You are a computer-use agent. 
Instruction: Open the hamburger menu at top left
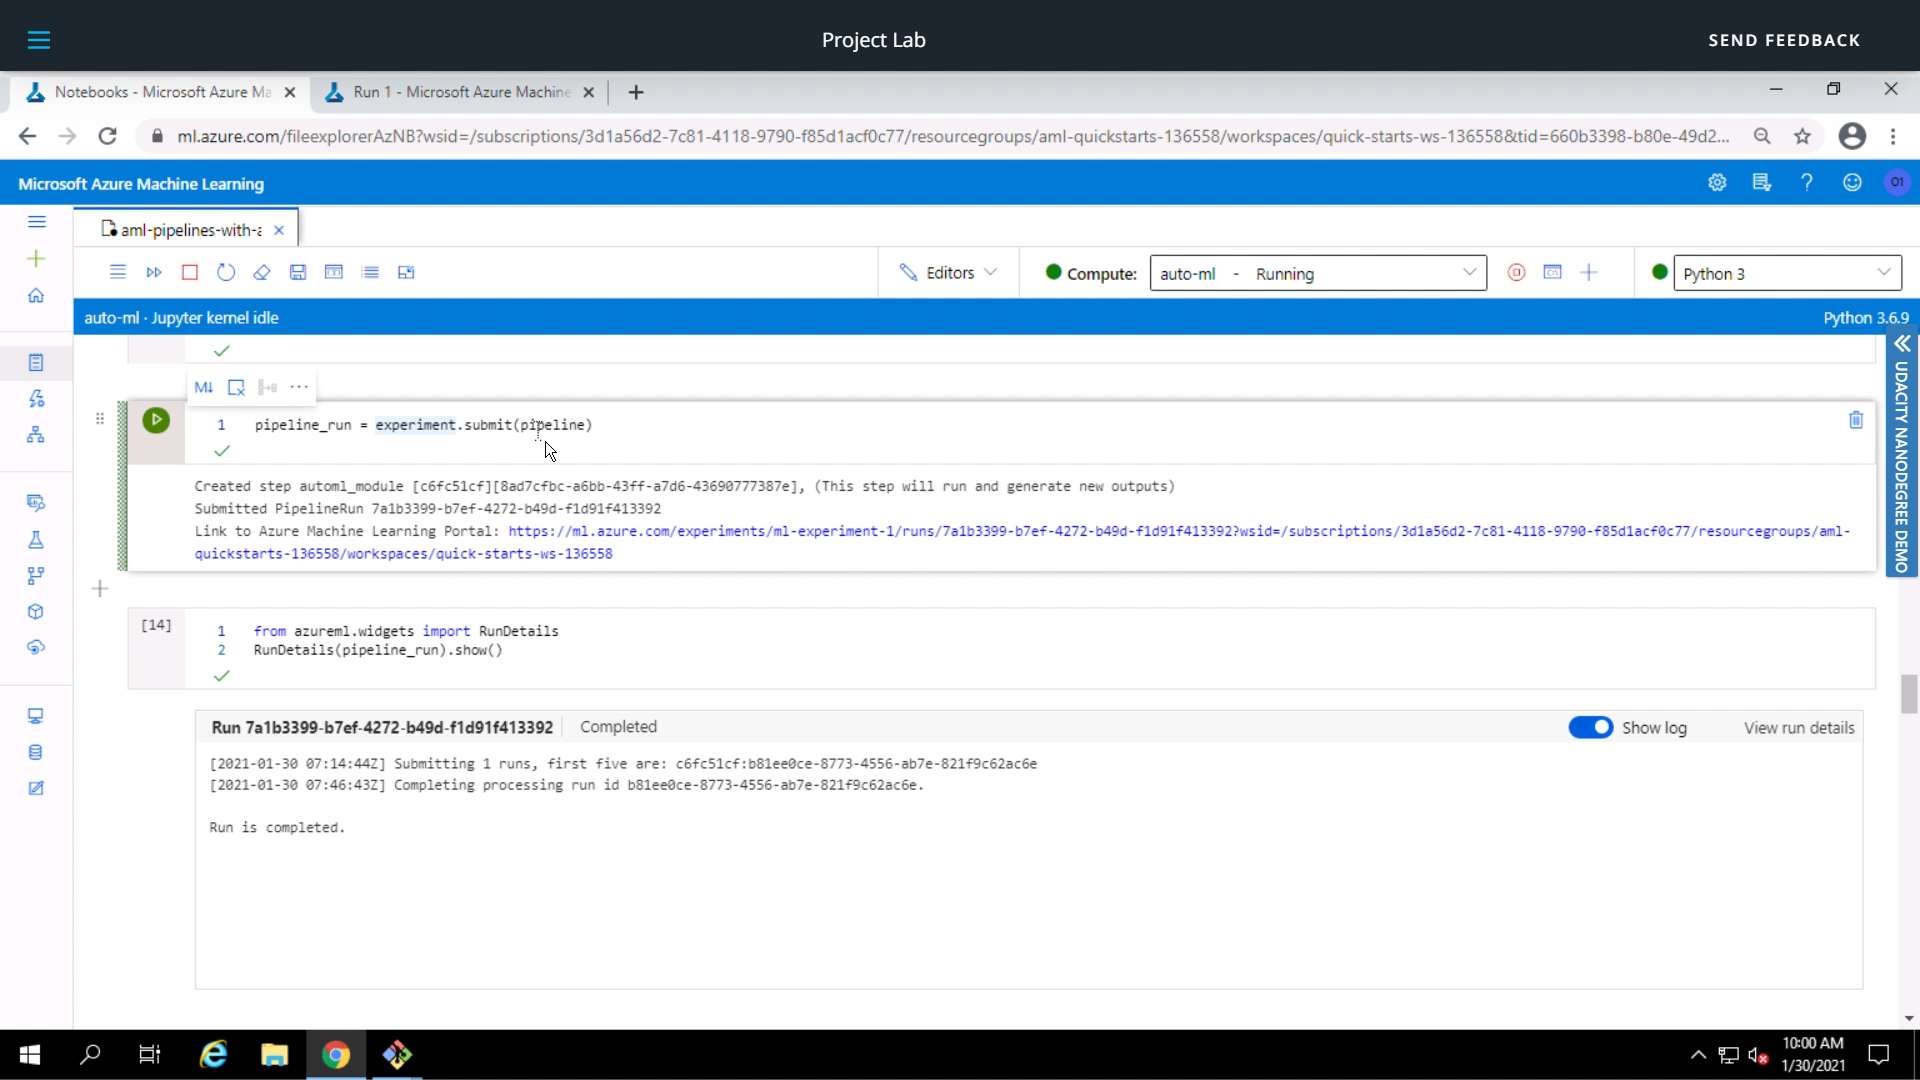click(x=39, y=40)
